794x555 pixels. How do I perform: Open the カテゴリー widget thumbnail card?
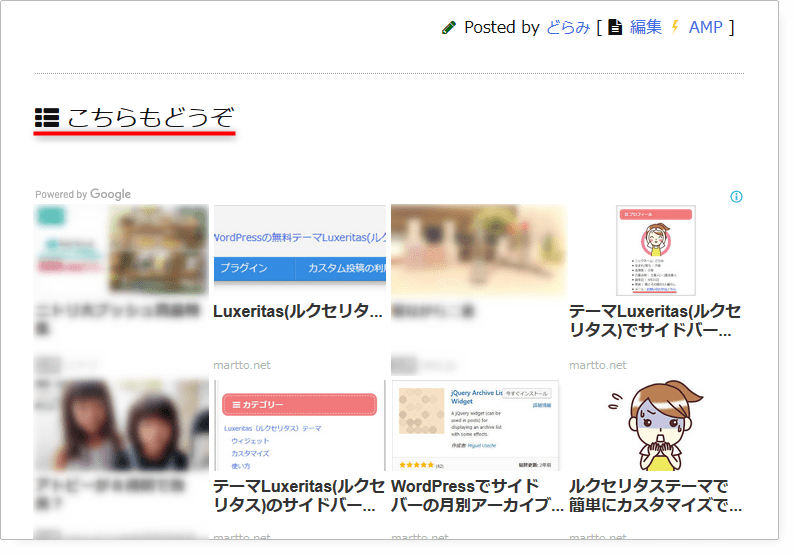tap(300, 425)
